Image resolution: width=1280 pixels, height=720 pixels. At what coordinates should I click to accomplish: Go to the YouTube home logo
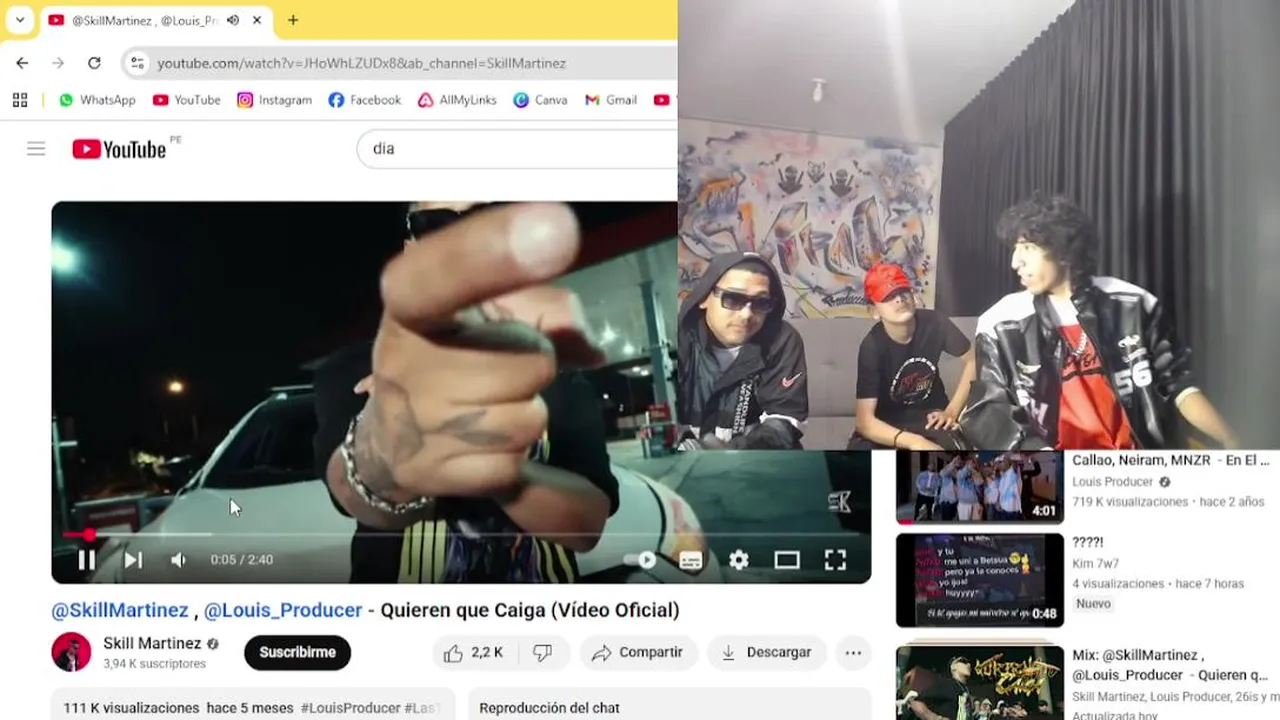click(119, 149)
